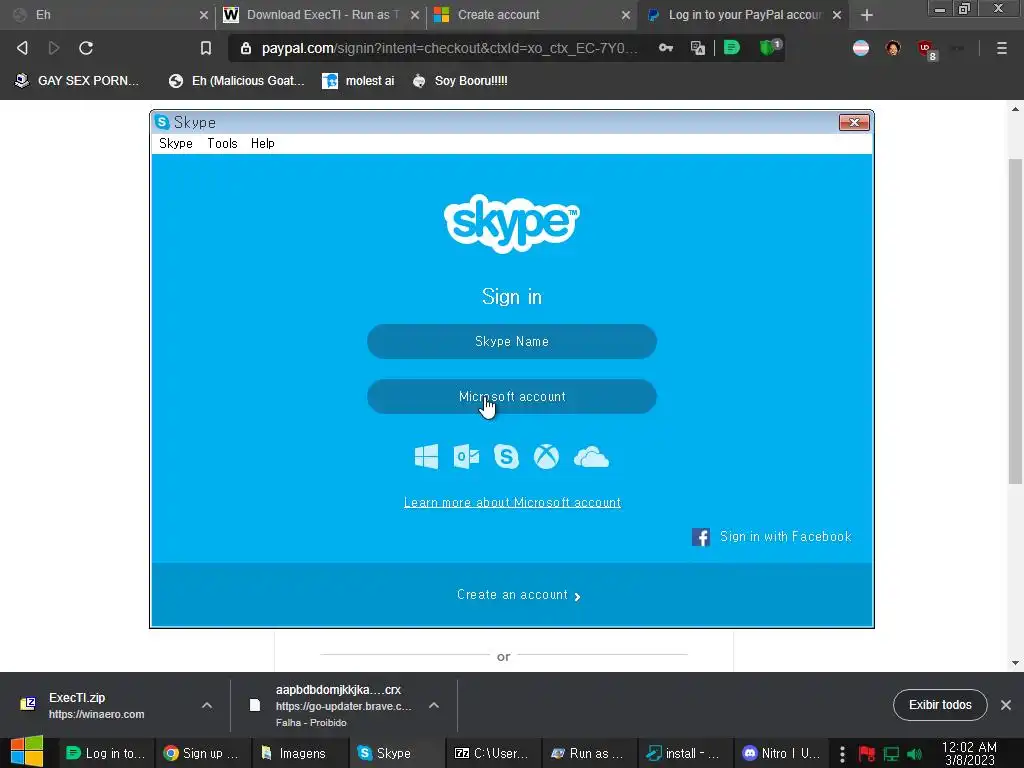This screenshot has height=768, width=1024.
Task: Click the OneDrive cloud icon
Action: (591, 457)
